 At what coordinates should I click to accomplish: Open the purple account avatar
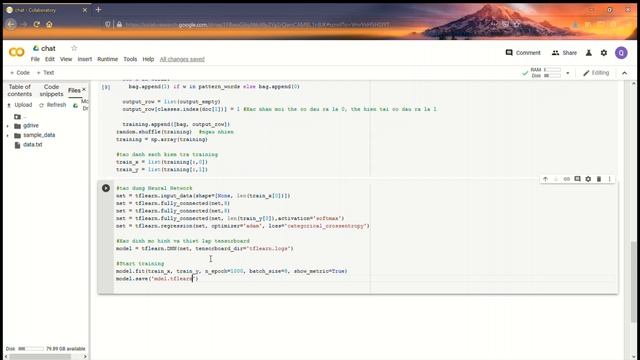[621, 53]
